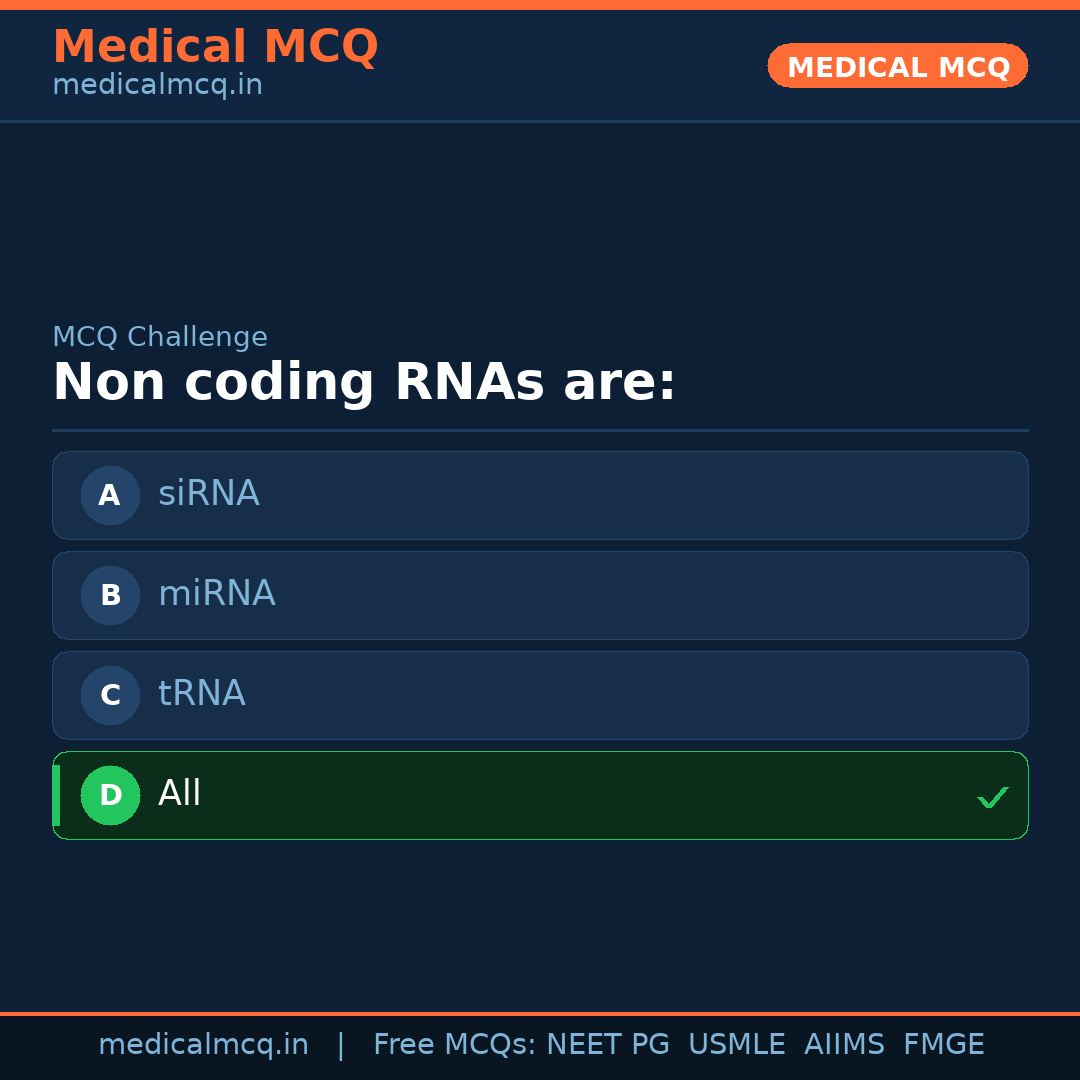Open the Medical MCQ header title
Screen dimensions: 1080x1080
pyautogui.click(x=215, y=47)
